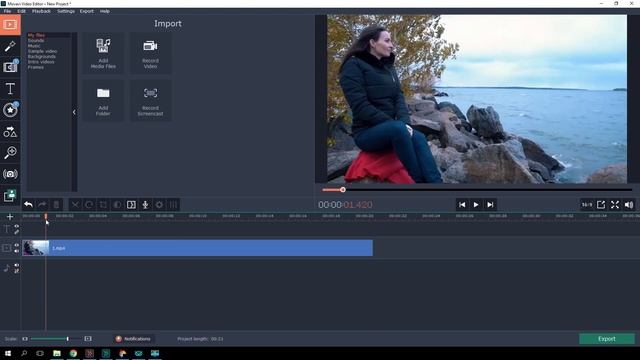This screenshot has width=640, height=360.
Task: Open the Pan and Zoom magnifier tab
Action: [x=10, y=153]
